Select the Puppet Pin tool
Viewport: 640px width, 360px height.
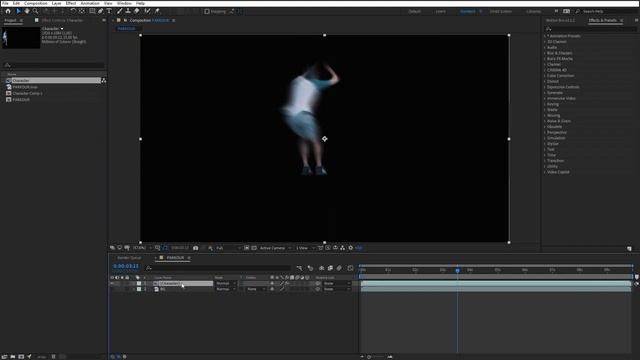pyautogui.click(x=158, y=11)
